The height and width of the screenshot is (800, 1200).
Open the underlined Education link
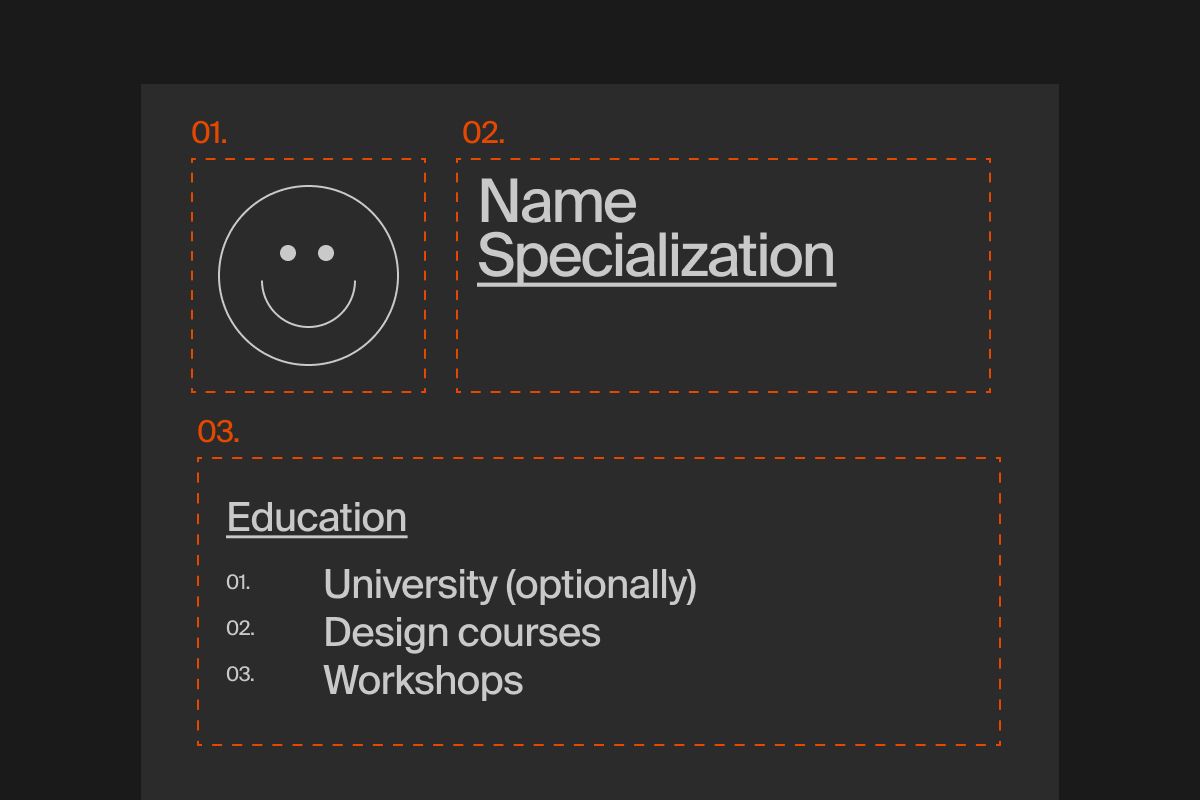tap(316, 518)
